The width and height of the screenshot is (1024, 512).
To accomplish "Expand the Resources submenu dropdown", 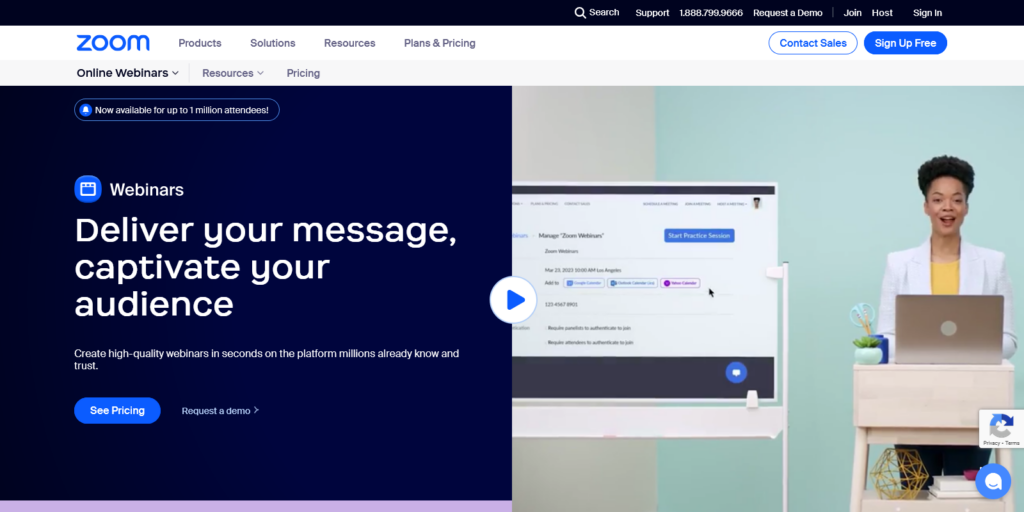I will coord(232,73).
